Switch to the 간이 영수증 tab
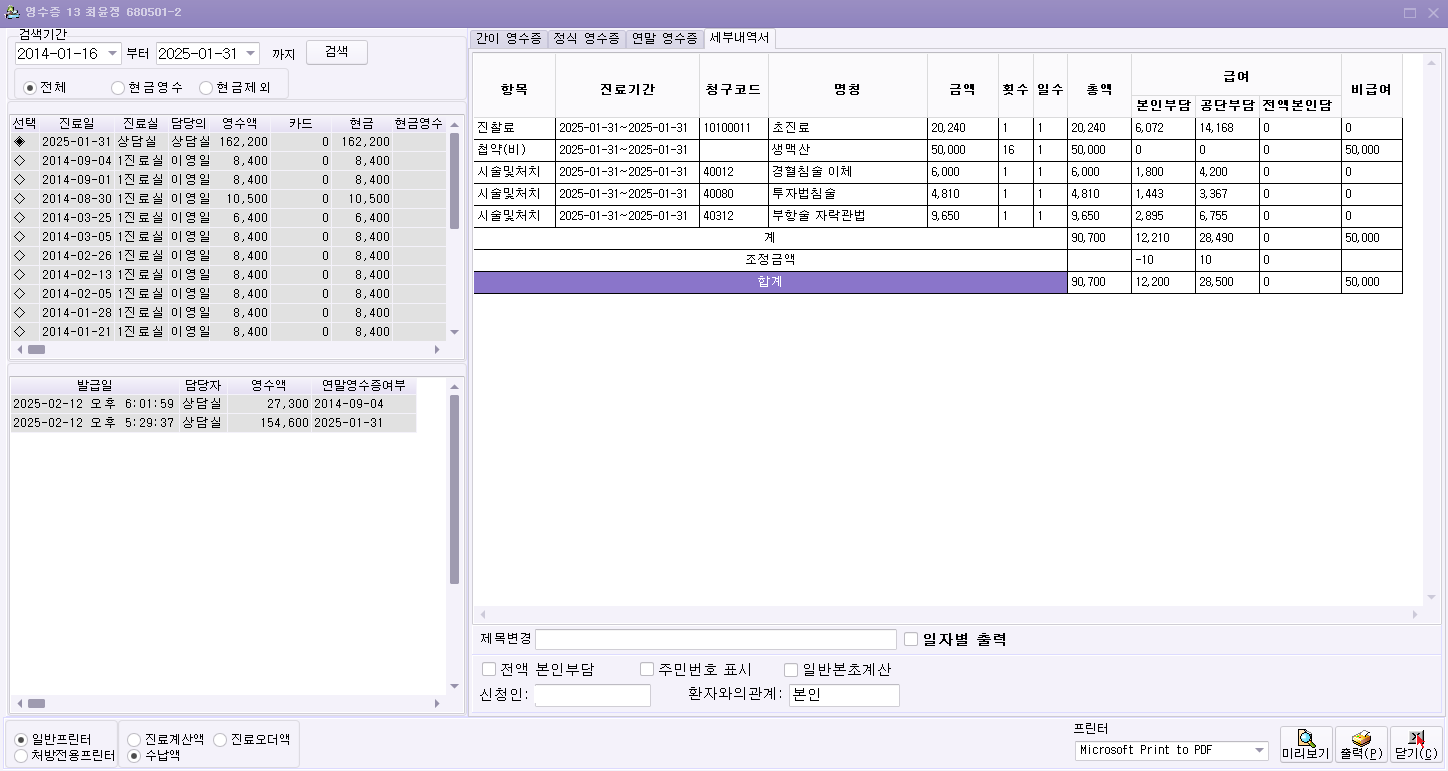The image size is (1448, 771). coord(508,39)
